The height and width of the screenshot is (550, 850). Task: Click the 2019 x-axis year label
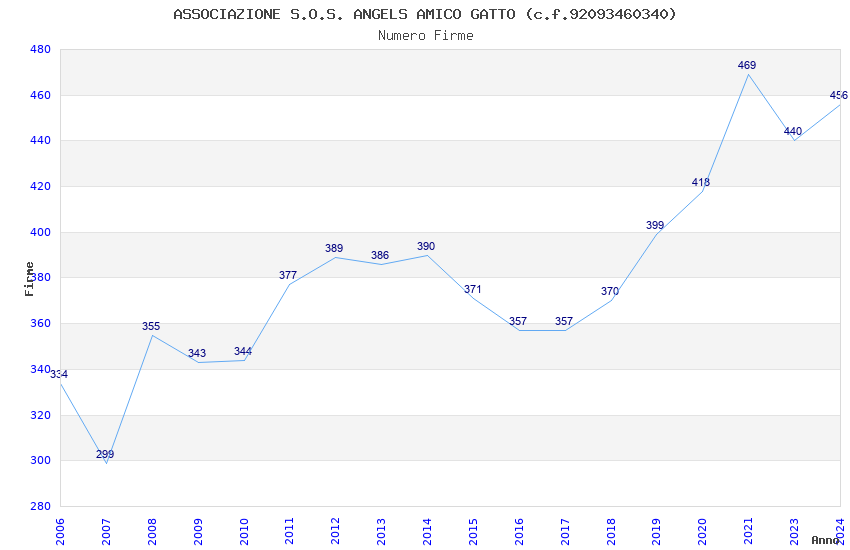coord(656,531)
